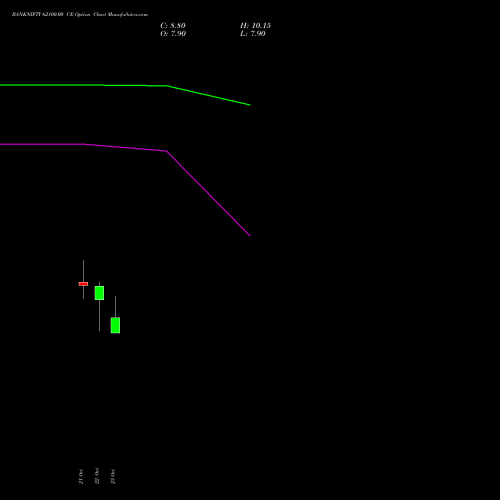The image size is (500, 500).
Task: Select the close value C: 8.80
Action: pyautogui.click(x=173, y=26)
